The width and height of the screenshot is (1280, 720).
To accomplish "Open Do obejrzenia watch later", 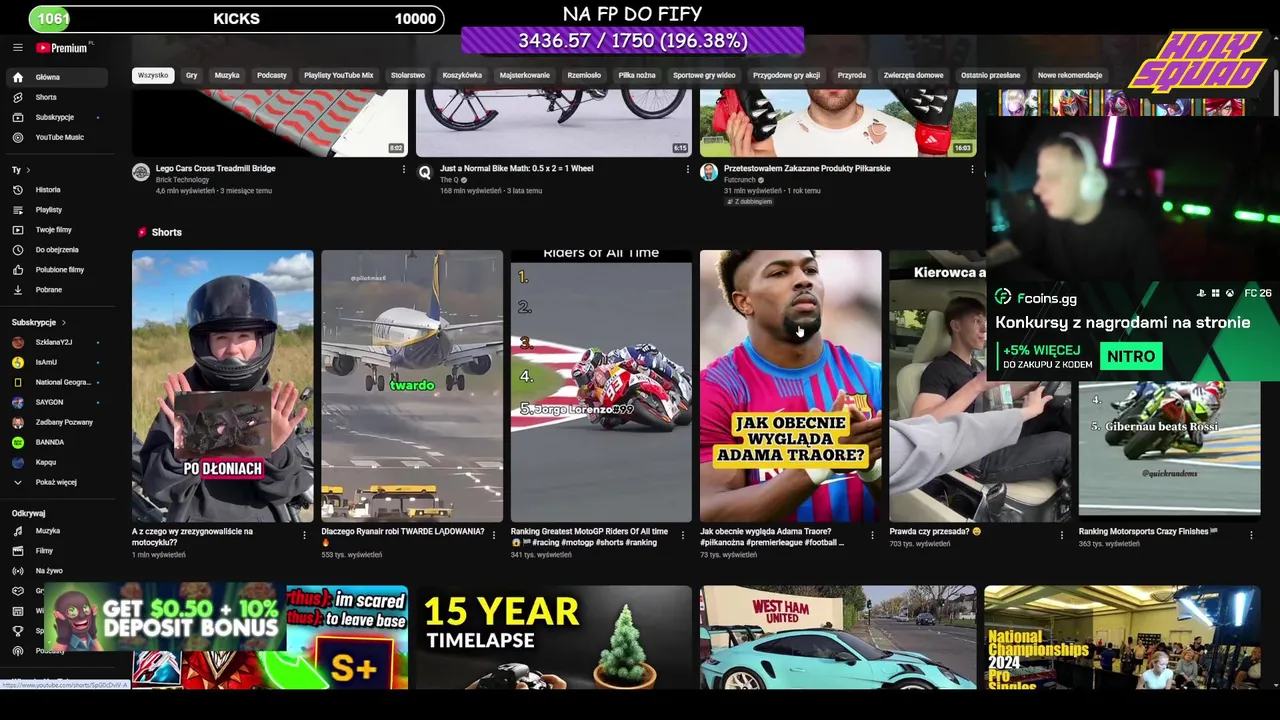I will (58, 250).
